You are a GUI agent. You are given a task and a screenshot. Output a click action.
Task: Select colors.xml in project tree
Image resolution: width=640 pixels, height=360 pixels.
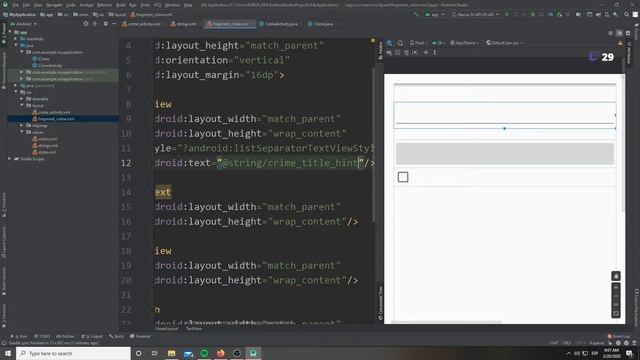[47, 139]
